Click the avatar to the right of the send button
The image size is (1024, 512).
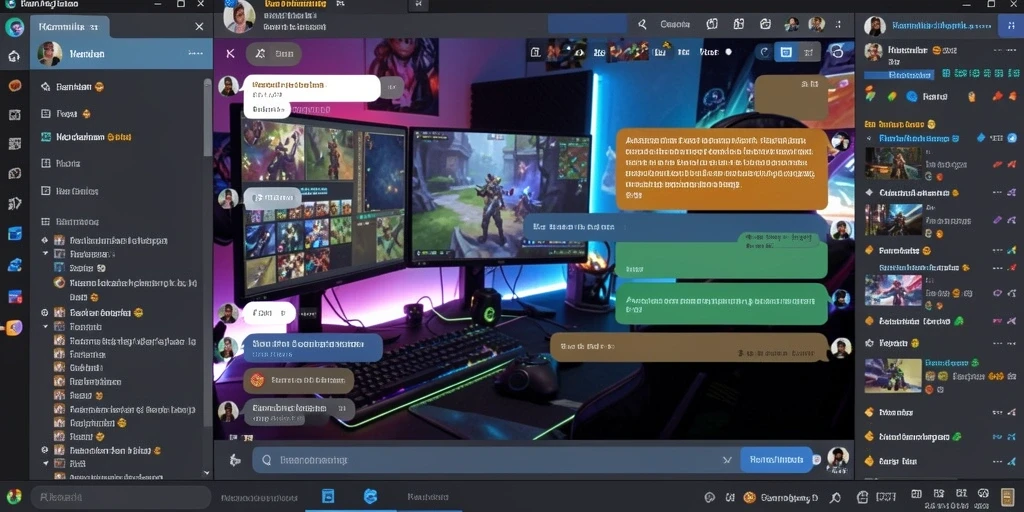pos(838,458)
